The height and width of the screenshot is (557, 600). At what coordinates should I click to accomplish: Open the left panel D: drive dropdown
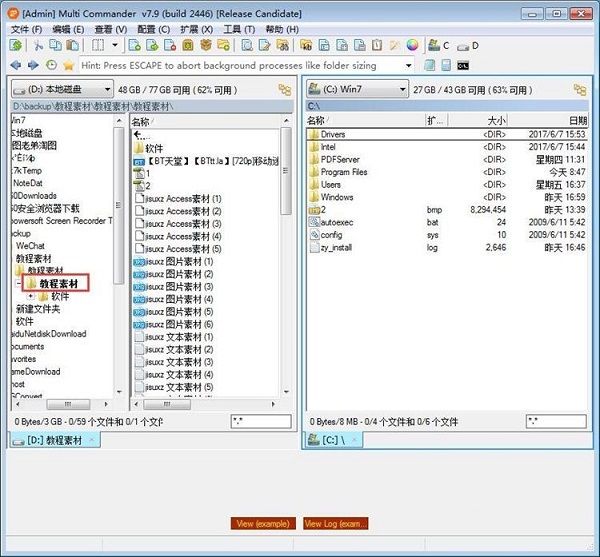pos(62,90)
